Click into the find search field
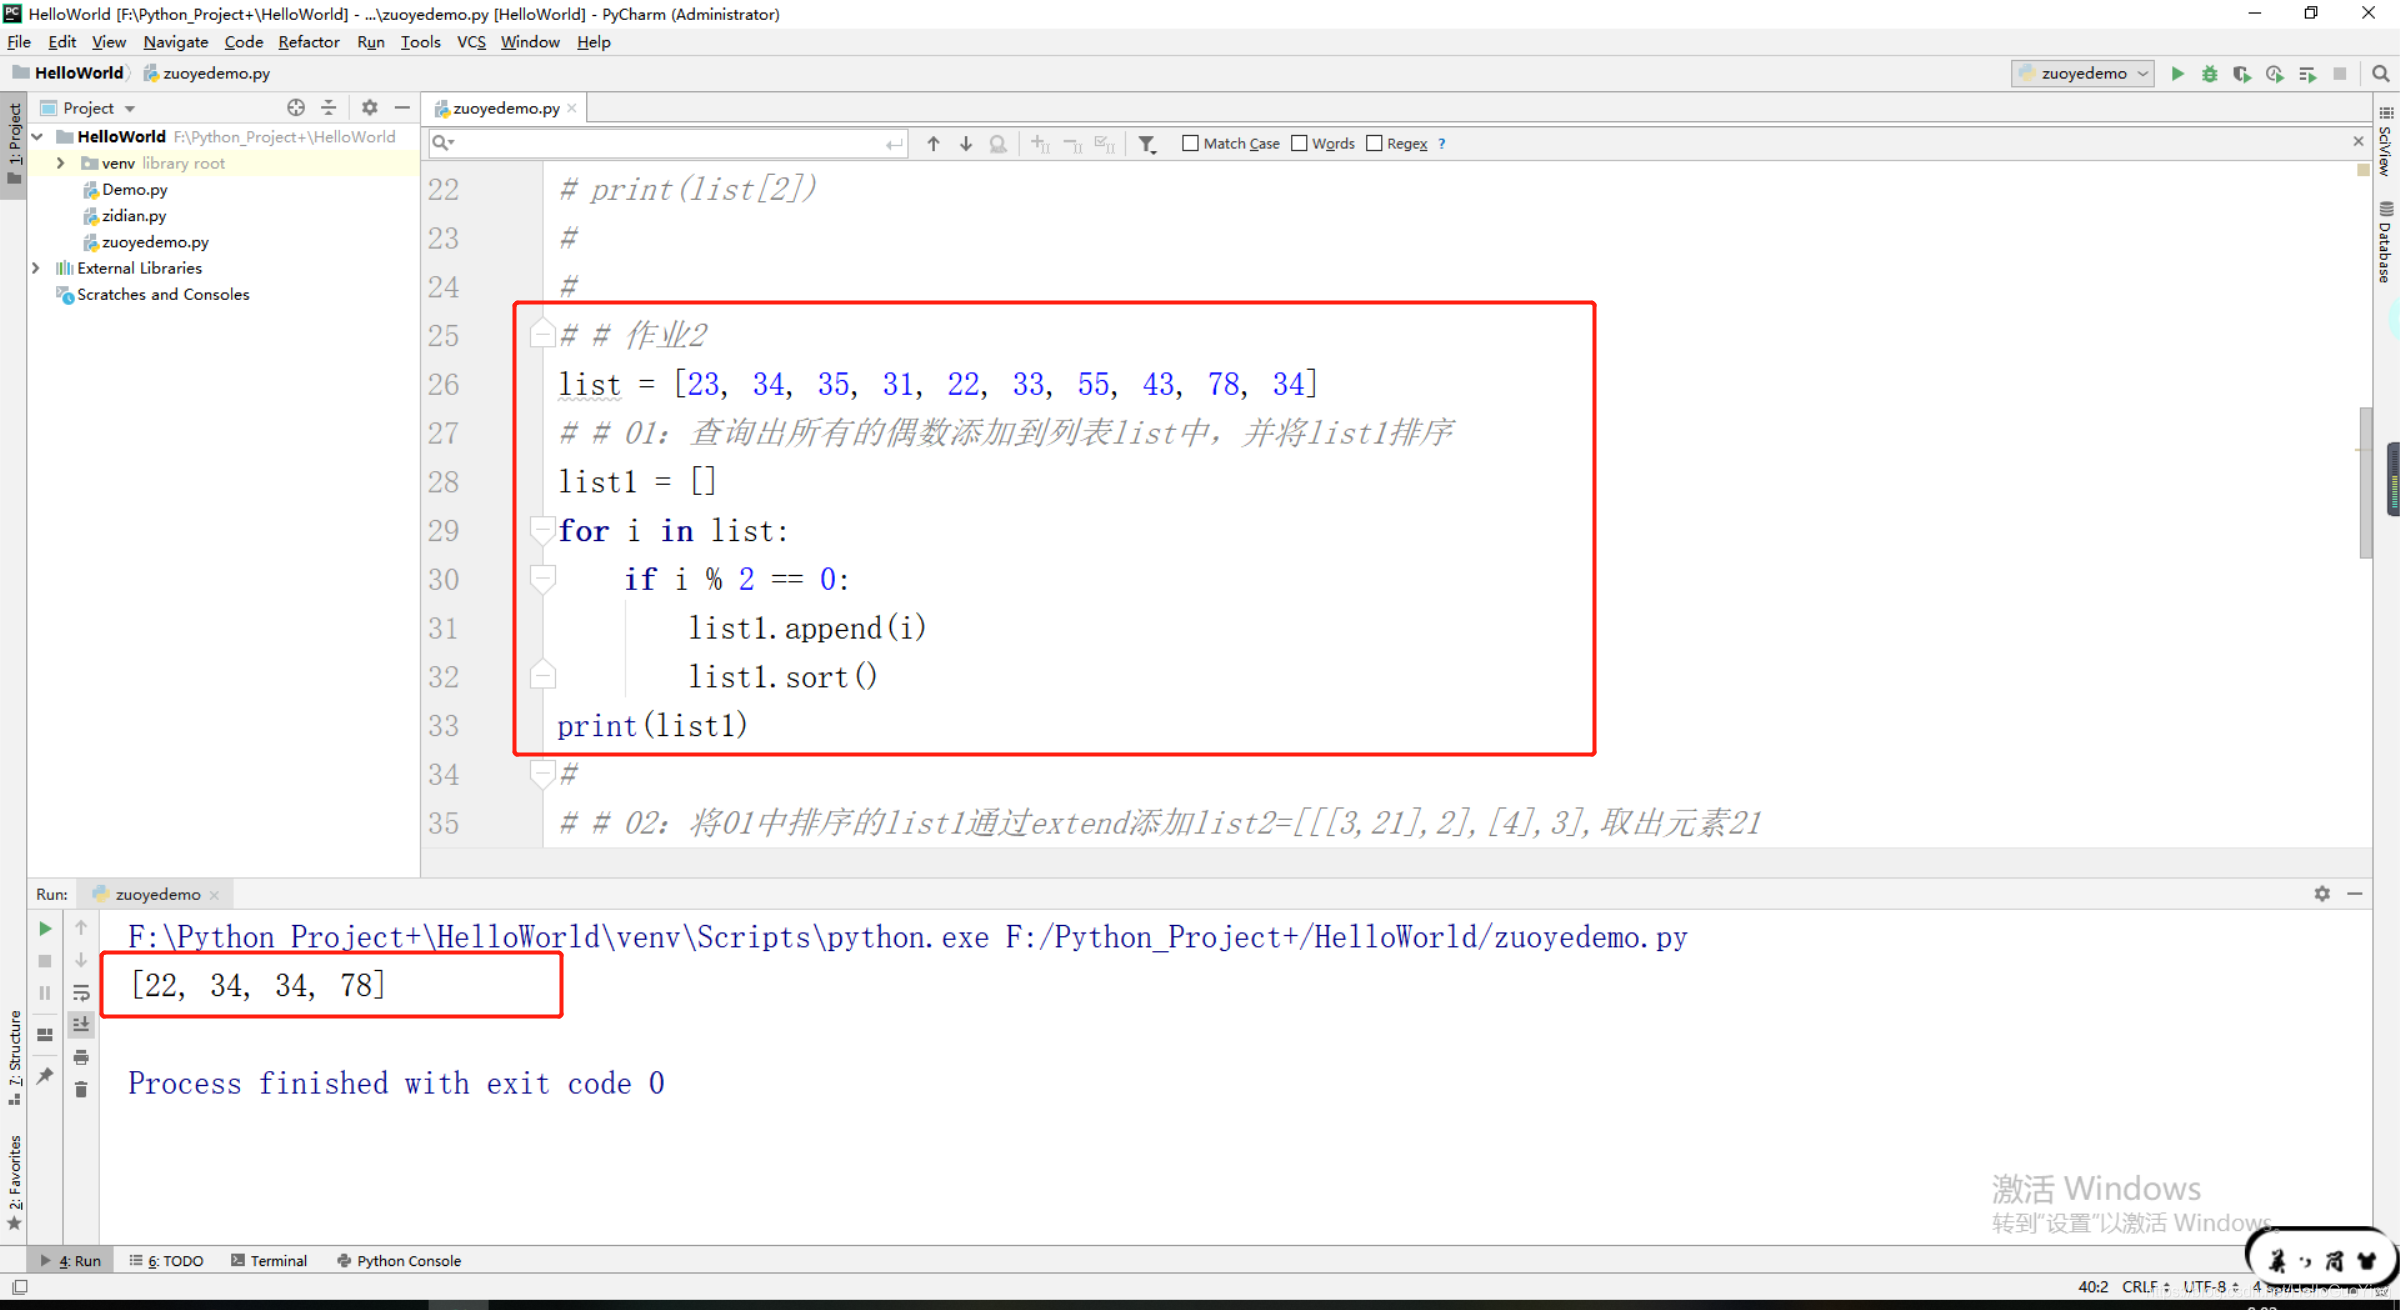The image size is (2400, 1310). click(660, 143)
